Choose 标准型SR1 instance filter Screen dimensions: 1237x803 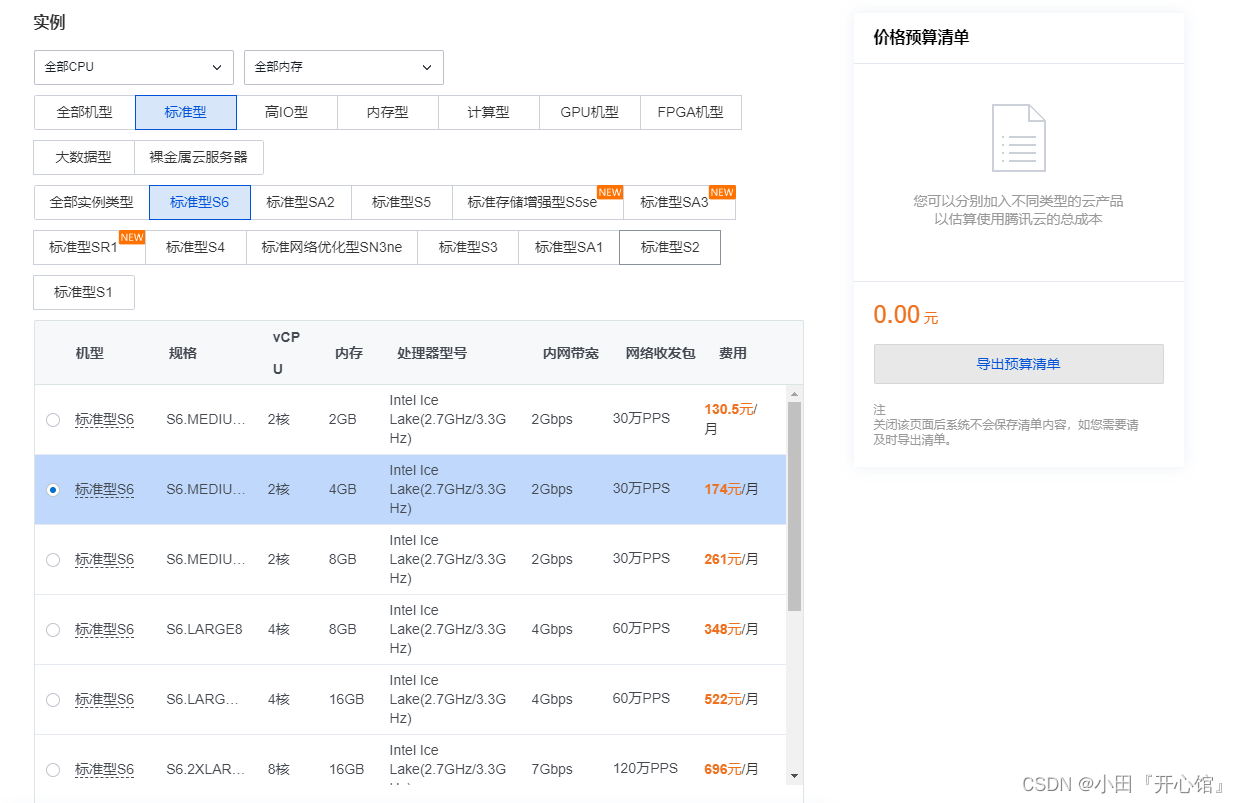(x=90, y=247)
